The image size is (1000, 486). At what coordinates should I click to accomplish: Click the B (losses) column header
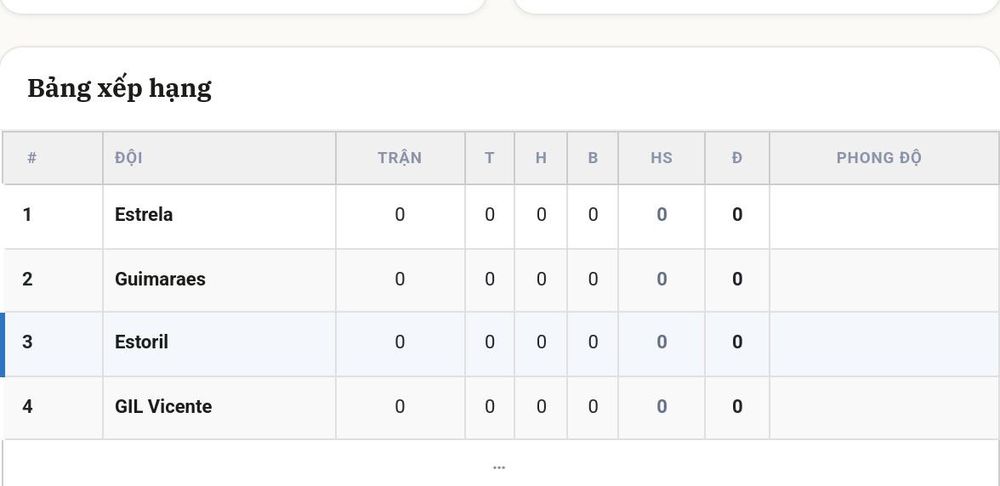point(592,158)
